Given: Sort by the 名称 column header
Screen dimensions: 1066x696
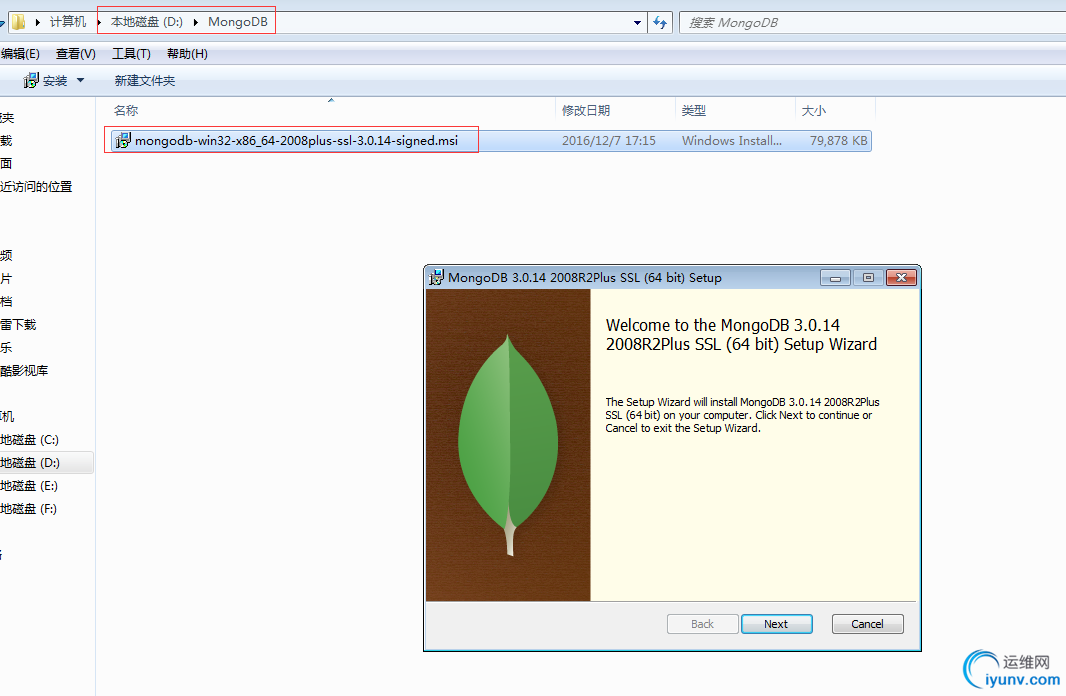Looking at the screenshot, I should (126, 110).
